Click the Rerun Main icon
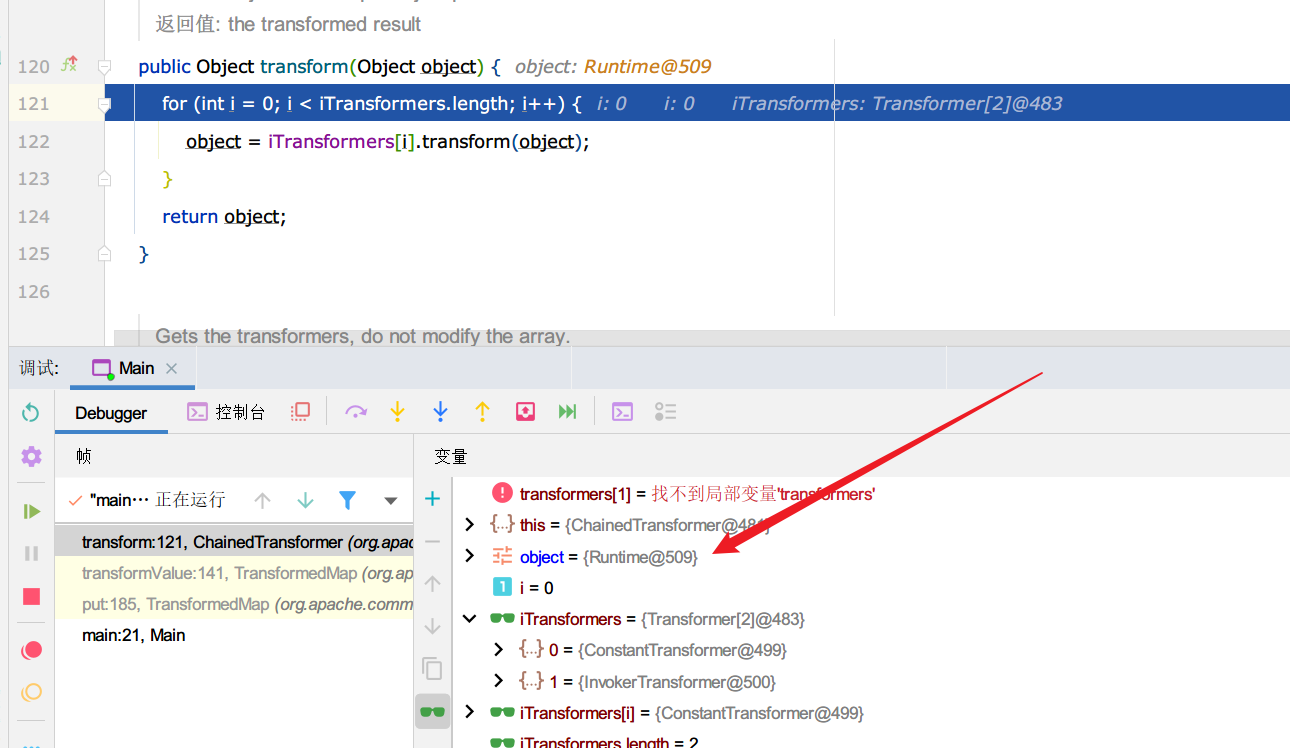1290x748 pixels. [31, 413]
